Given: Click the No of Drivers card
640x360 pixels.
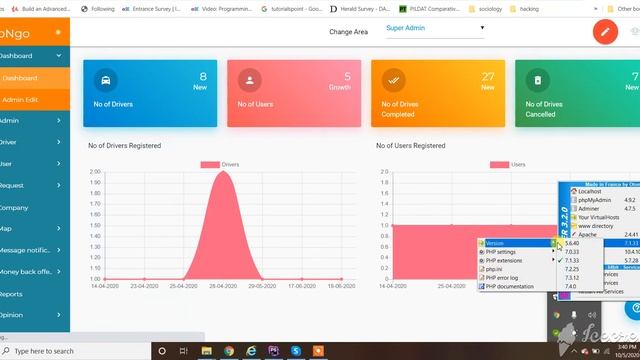Looking at the screenshot, I should (x=150, y=93).
